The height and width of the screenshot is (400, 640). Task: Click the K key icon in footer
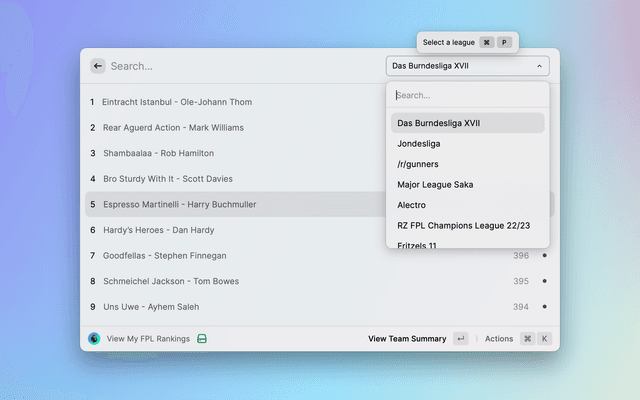point(545,339)
